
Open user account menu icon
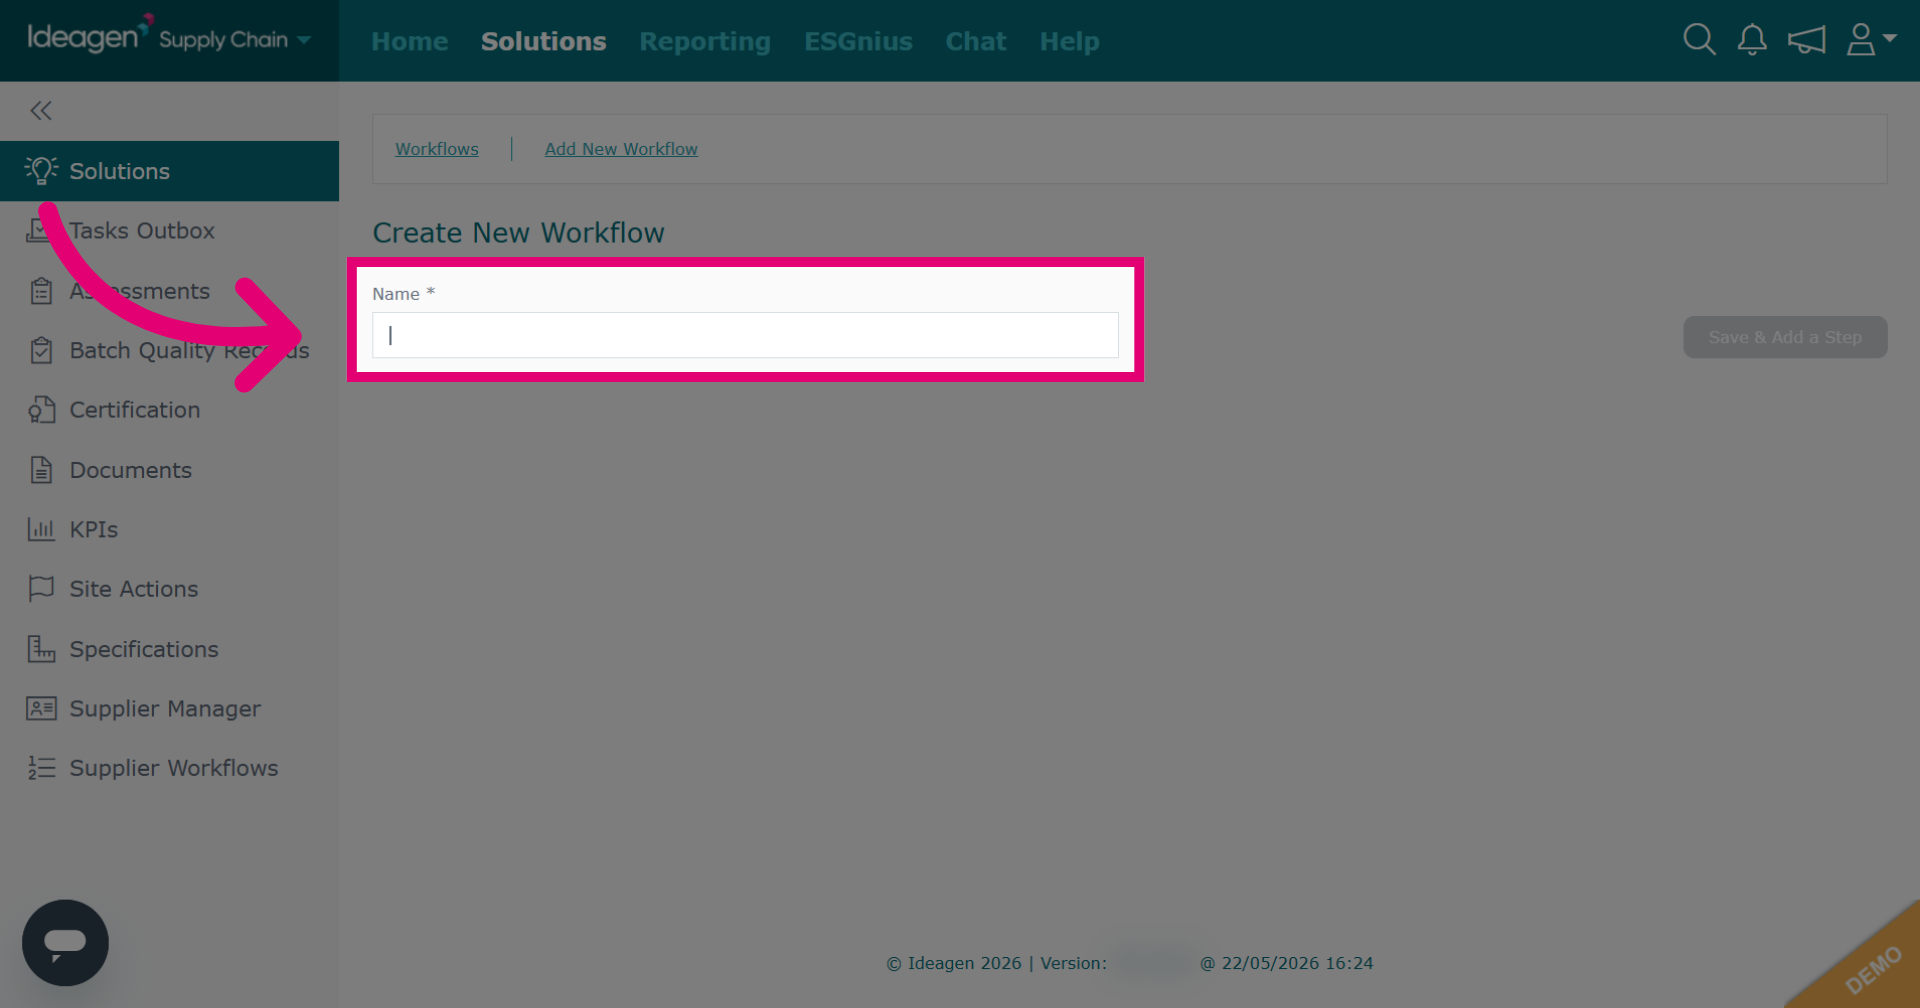[1871, 40]
